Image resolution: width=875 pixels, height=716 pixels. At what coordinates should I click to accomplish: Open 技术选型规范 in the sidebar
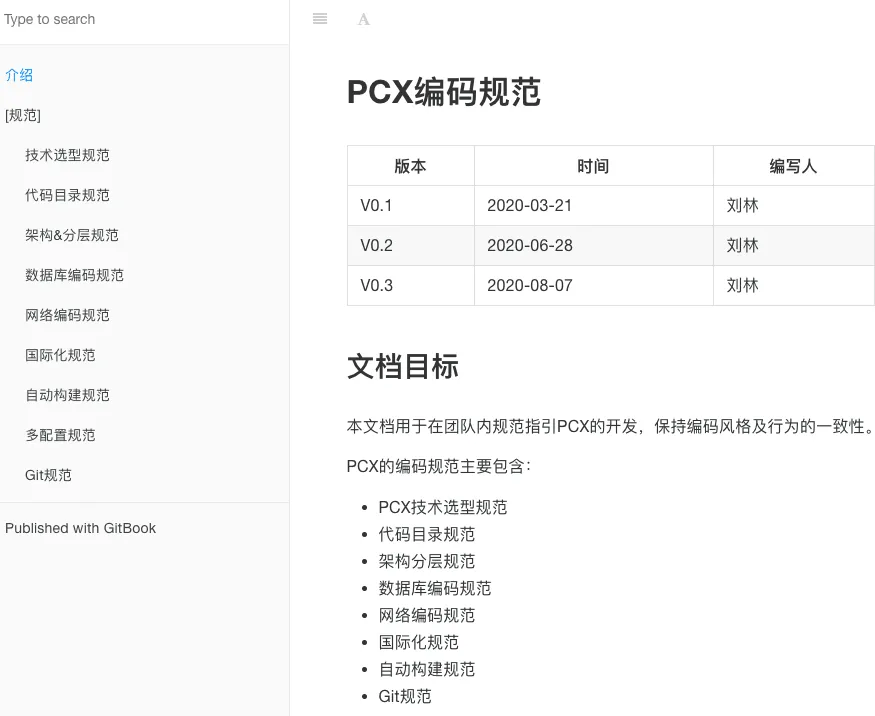pos(67,155)
